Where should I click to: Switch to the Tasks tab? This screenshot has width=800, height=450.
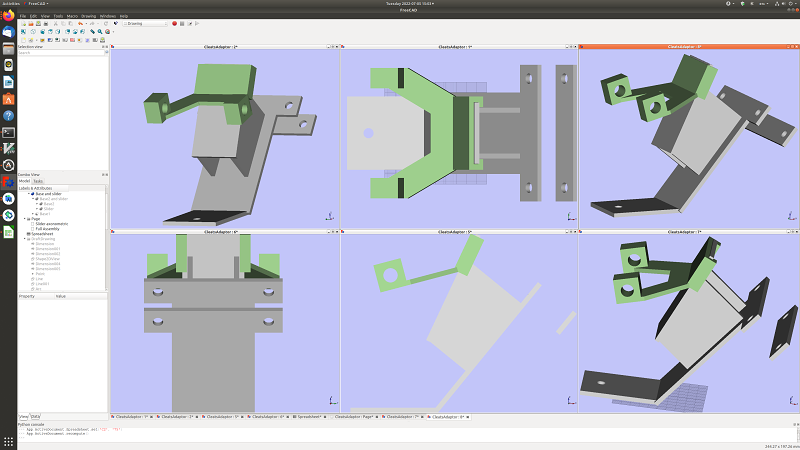click(38, 181)
